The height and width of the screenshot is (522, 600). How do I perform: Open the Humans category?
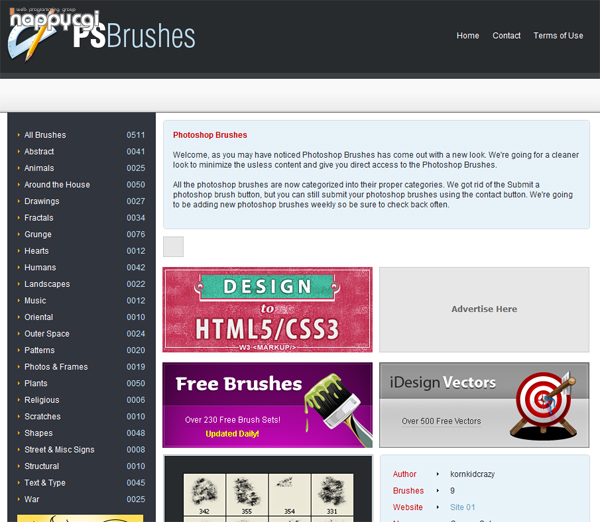tap(40, 267)
